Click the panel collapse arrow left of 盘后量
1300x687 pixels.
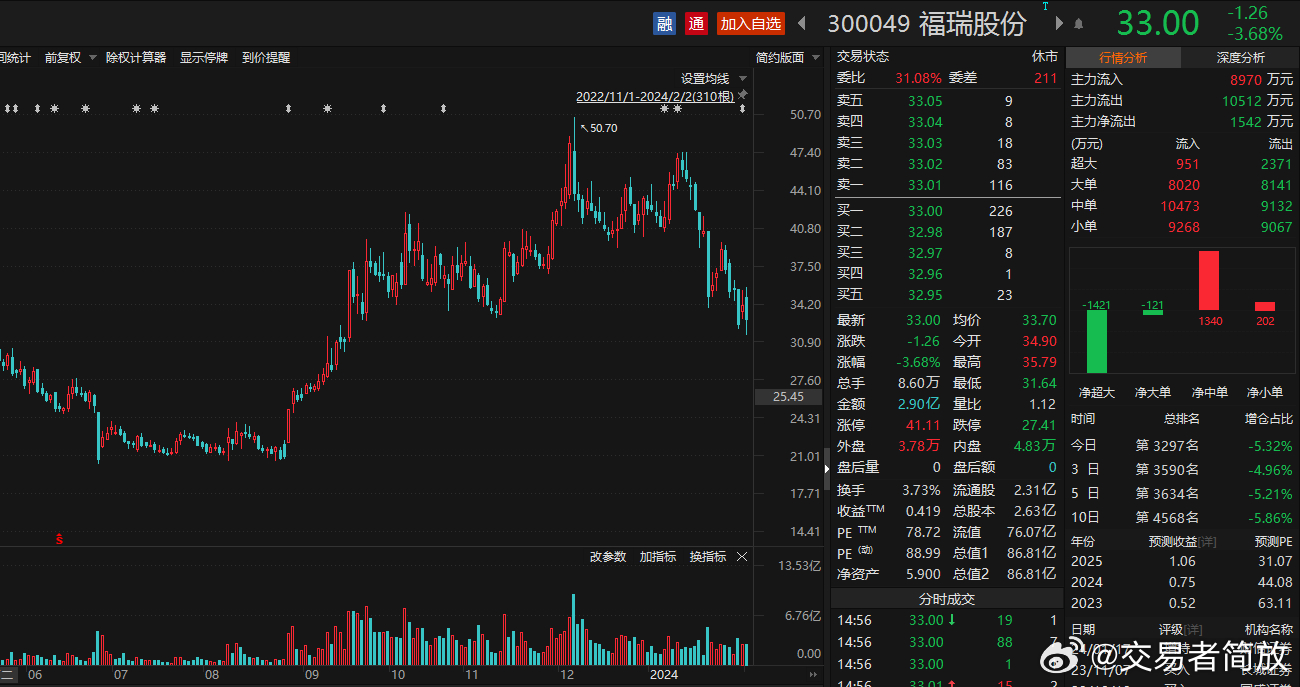(x=827, y=468)
